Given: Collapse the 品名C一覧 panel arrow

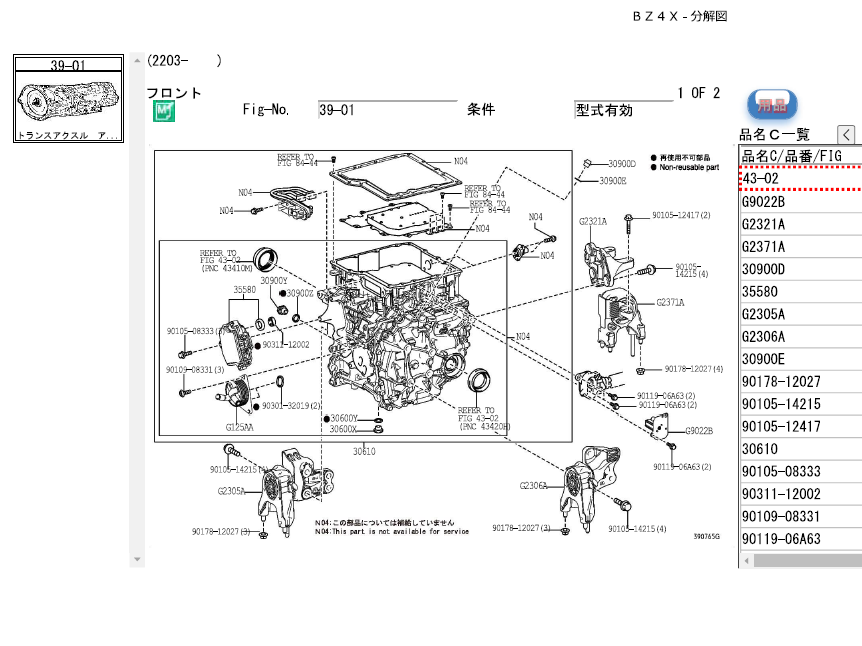Looking at the screenshot, I should click(x=846, y=134).
